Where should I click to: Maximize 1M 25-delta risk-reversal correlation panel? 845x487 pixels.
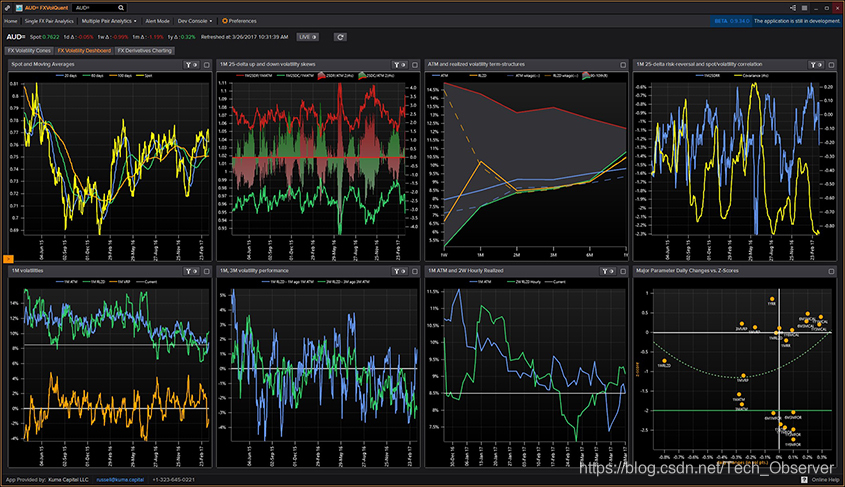coord(831,65)
